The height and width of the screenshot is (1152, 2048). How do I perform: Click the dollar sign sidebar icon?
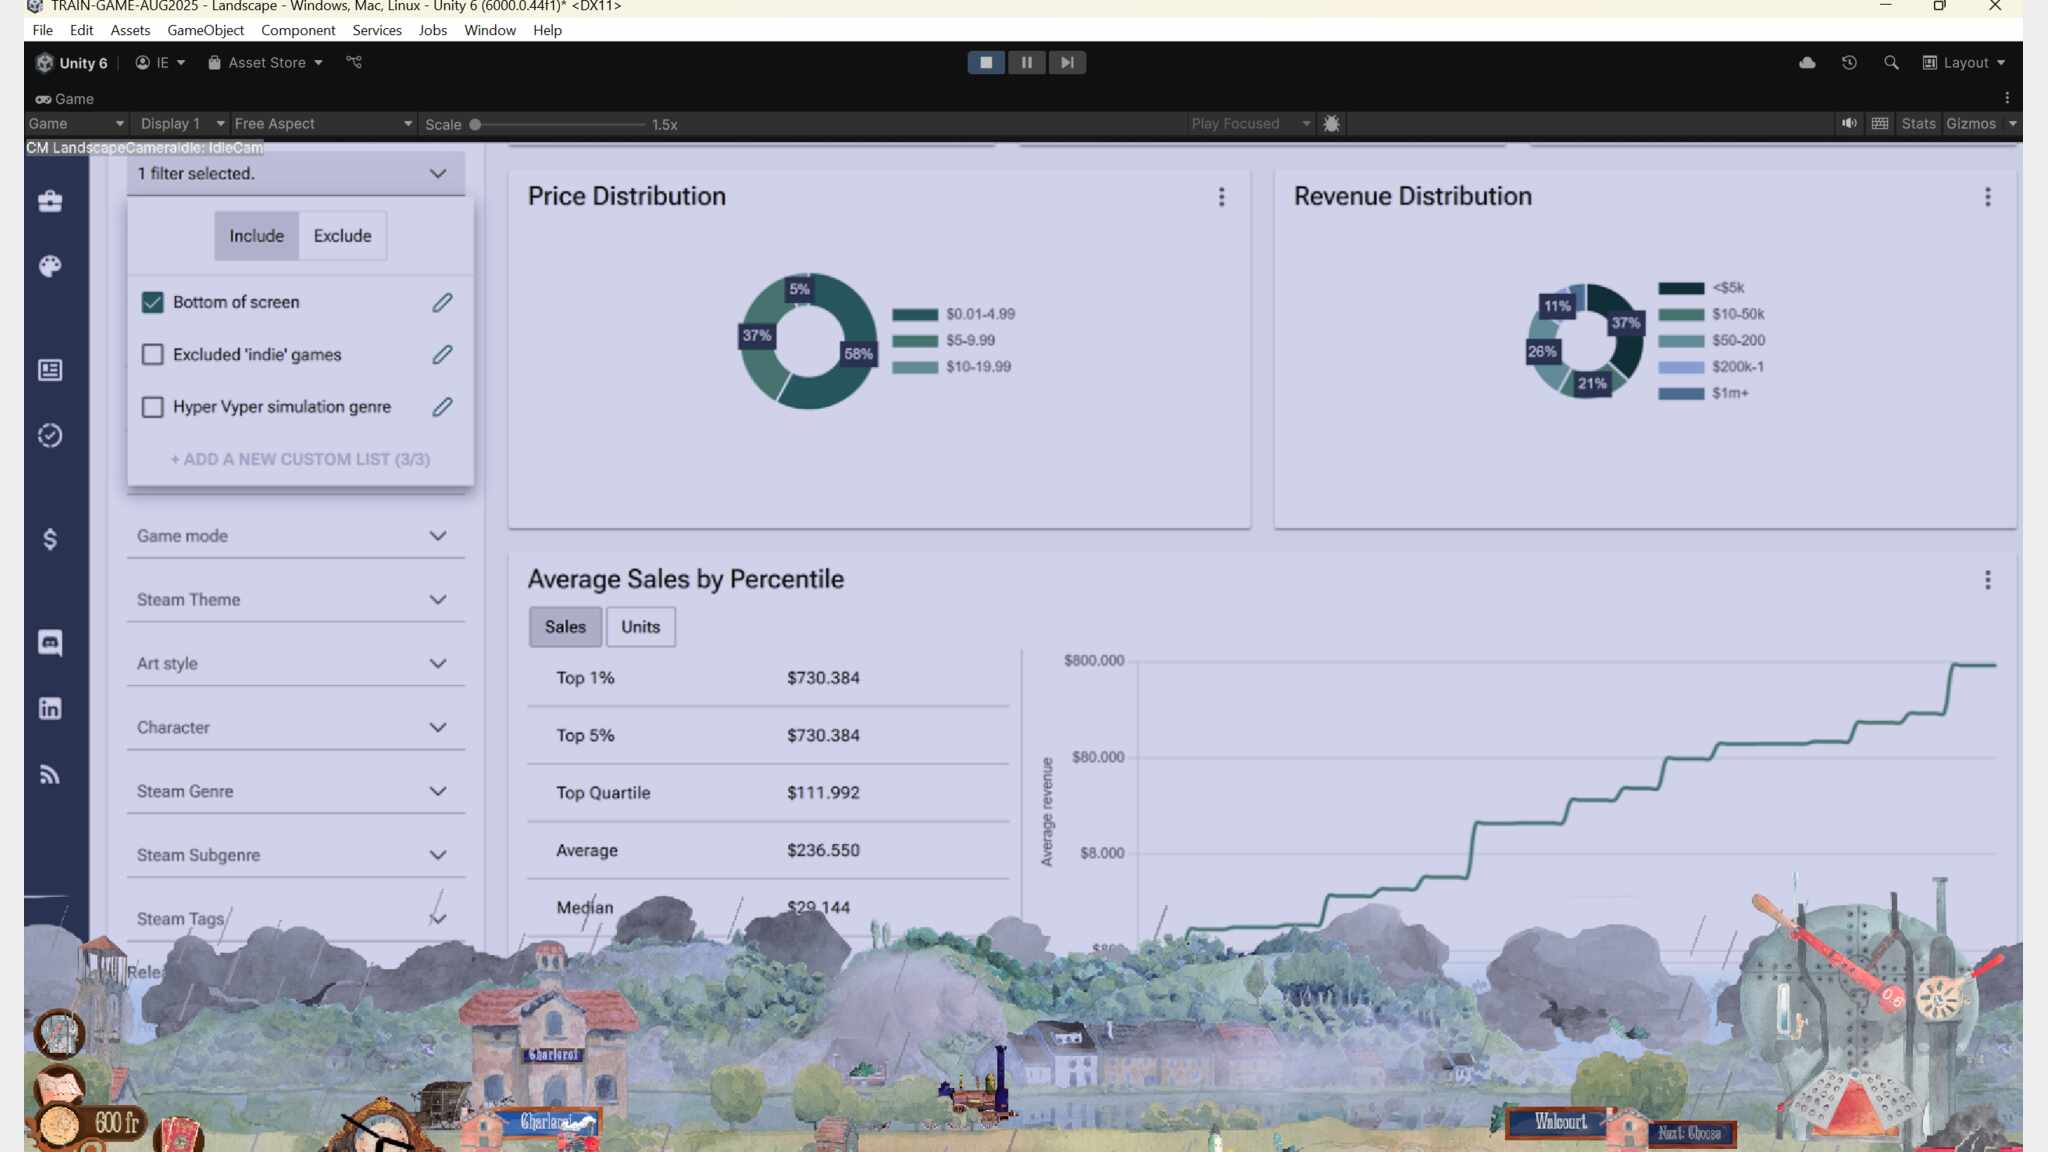click(50, 539)
